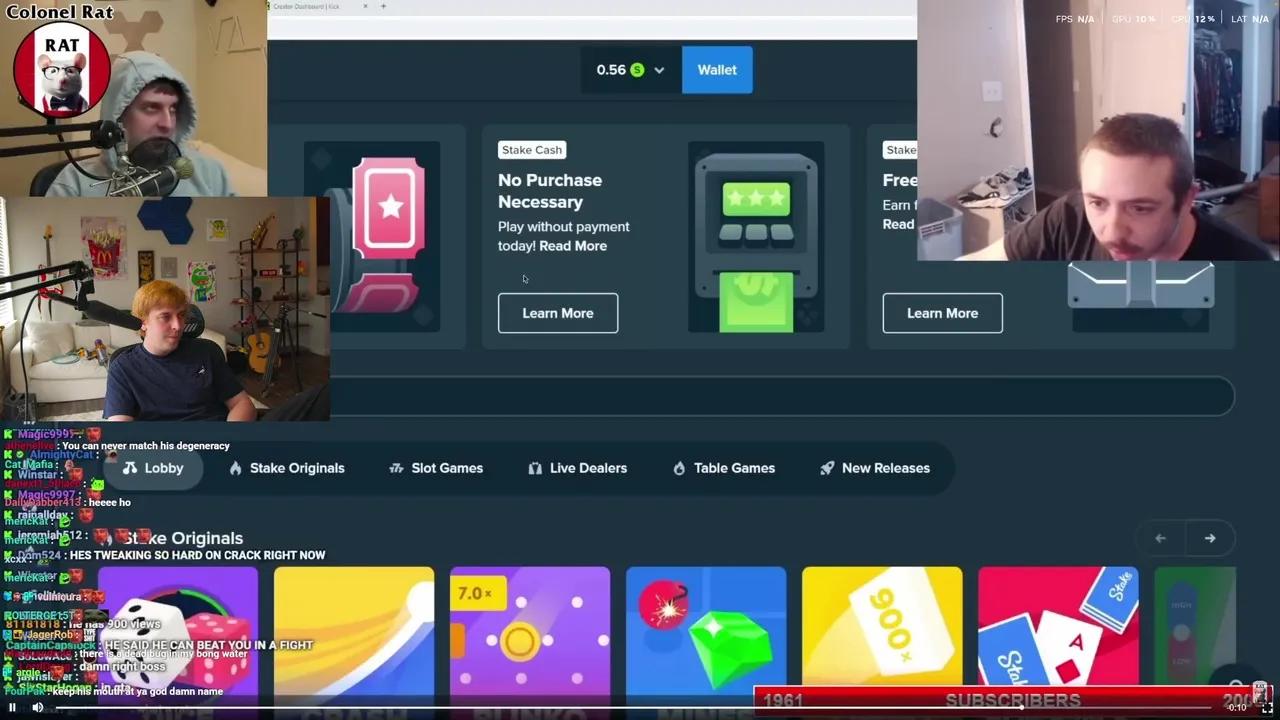
Task: Pause the video playback
Action: [13, 707]
